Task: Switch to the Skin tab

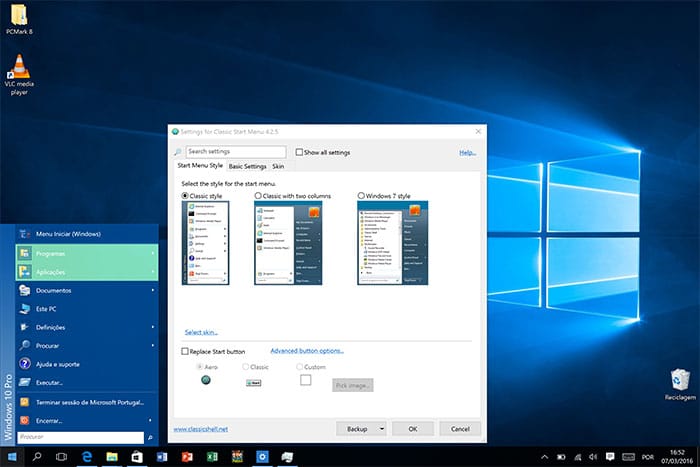Action: 278,166
